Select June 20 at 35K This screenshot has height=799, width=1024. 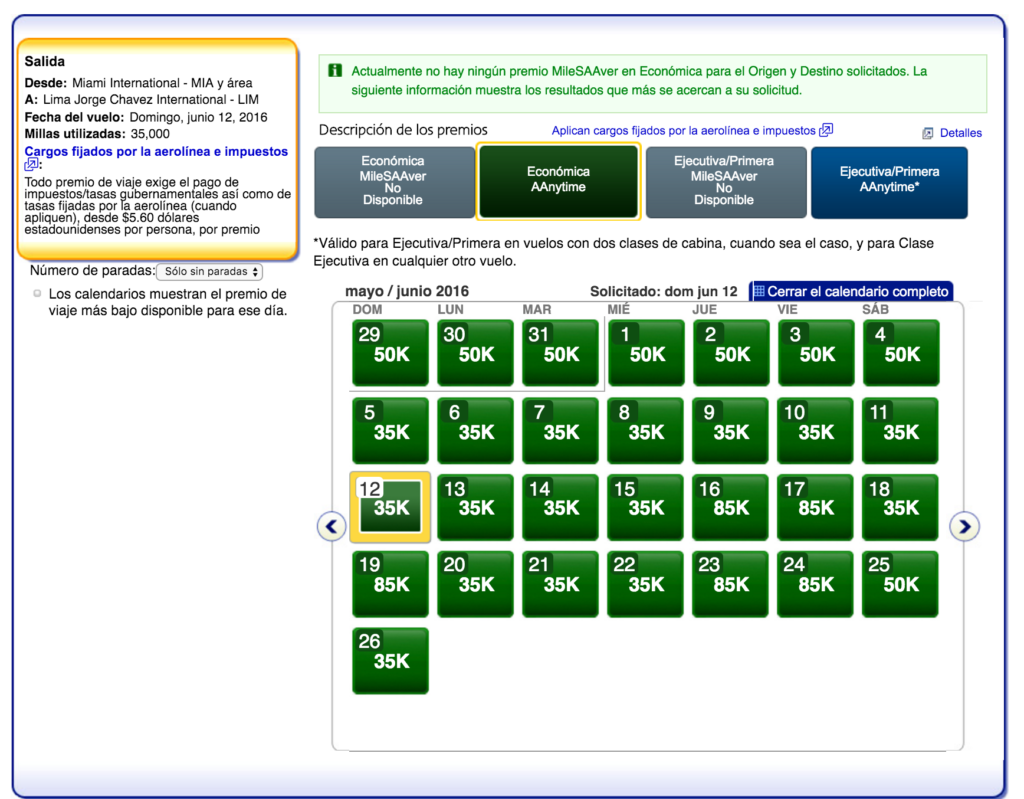[475, 584]
